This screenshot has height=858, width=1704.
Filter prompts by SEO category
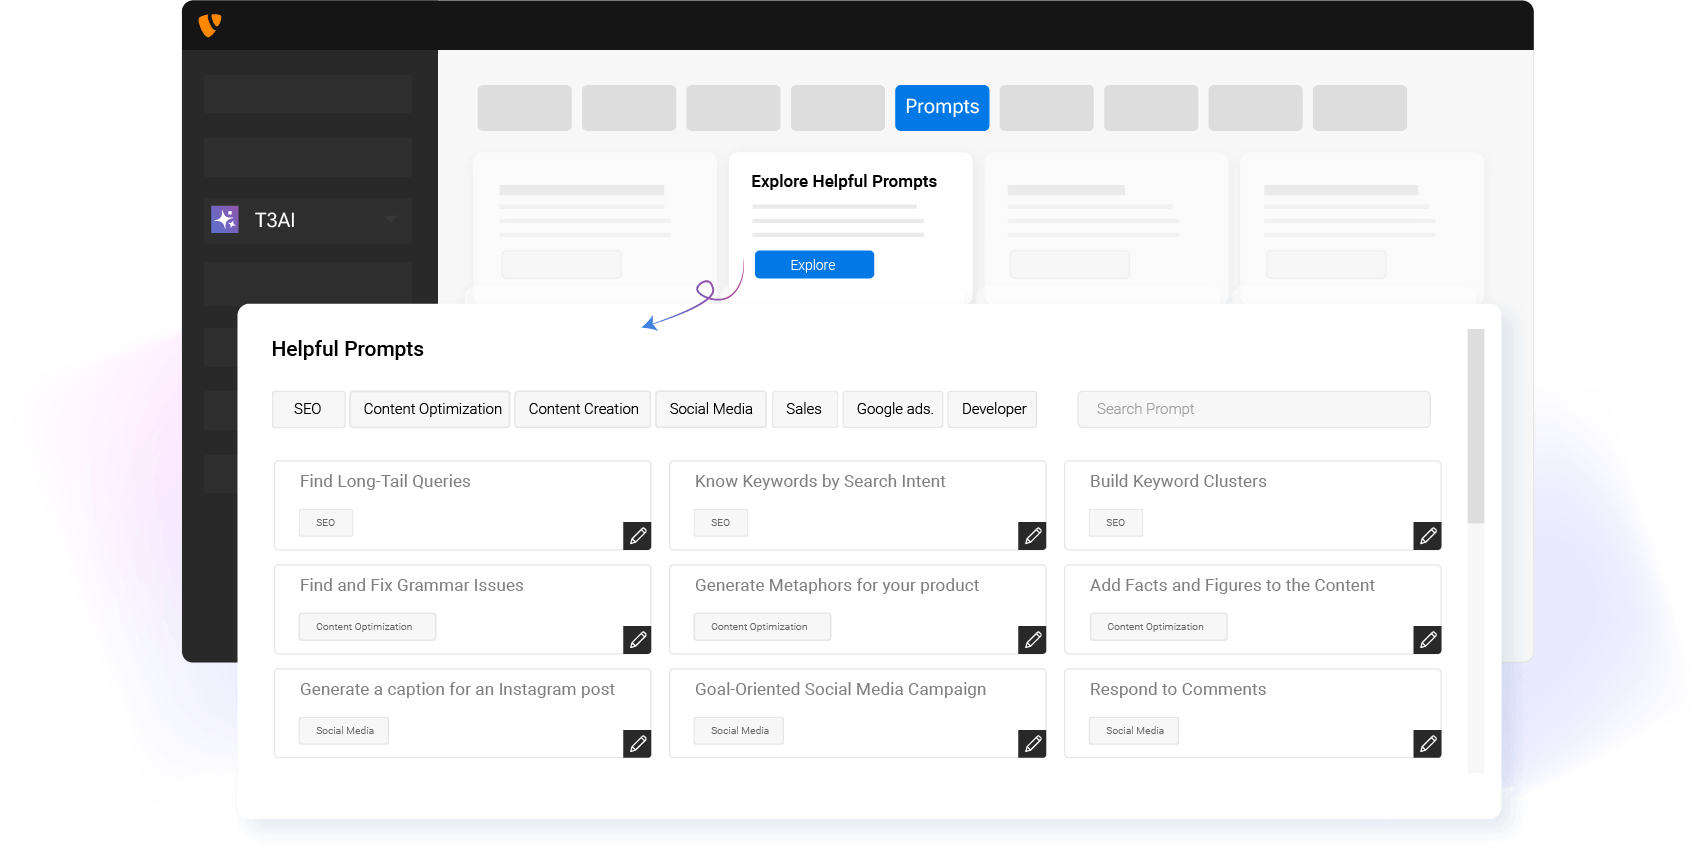click(308, 409)
